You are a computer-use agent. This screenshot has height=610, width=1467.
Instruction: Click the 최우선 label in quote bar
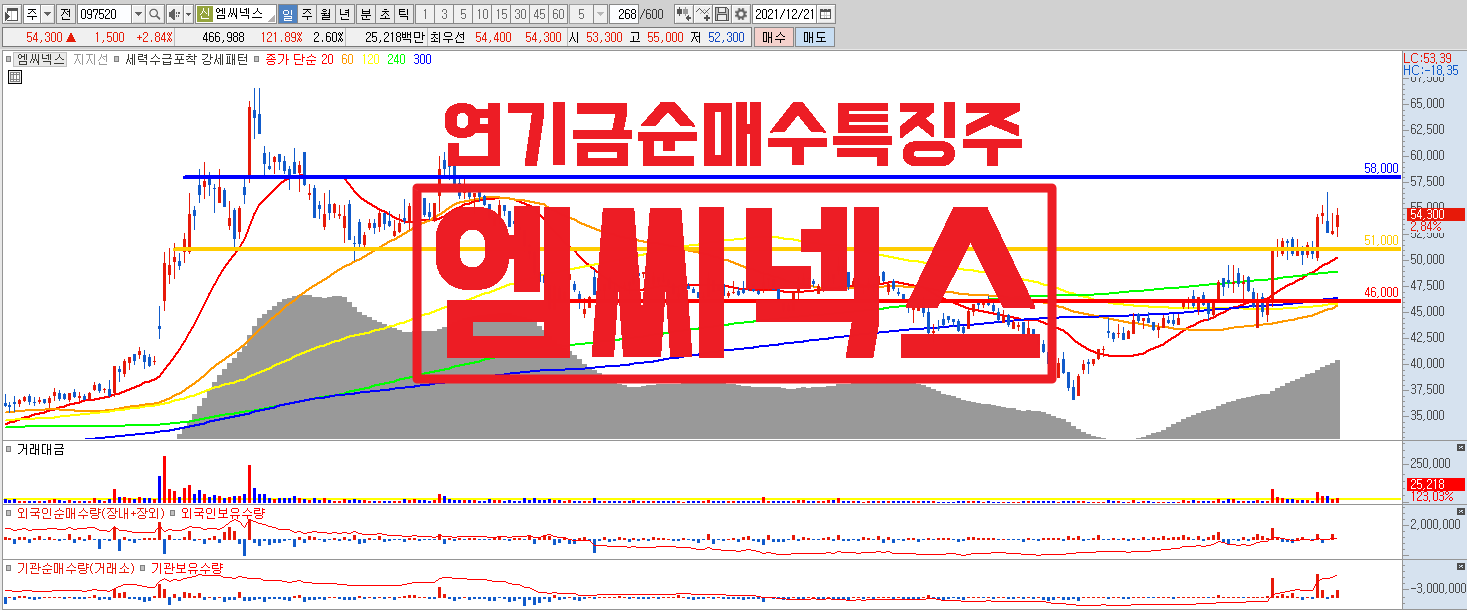(x=447, y=37)
